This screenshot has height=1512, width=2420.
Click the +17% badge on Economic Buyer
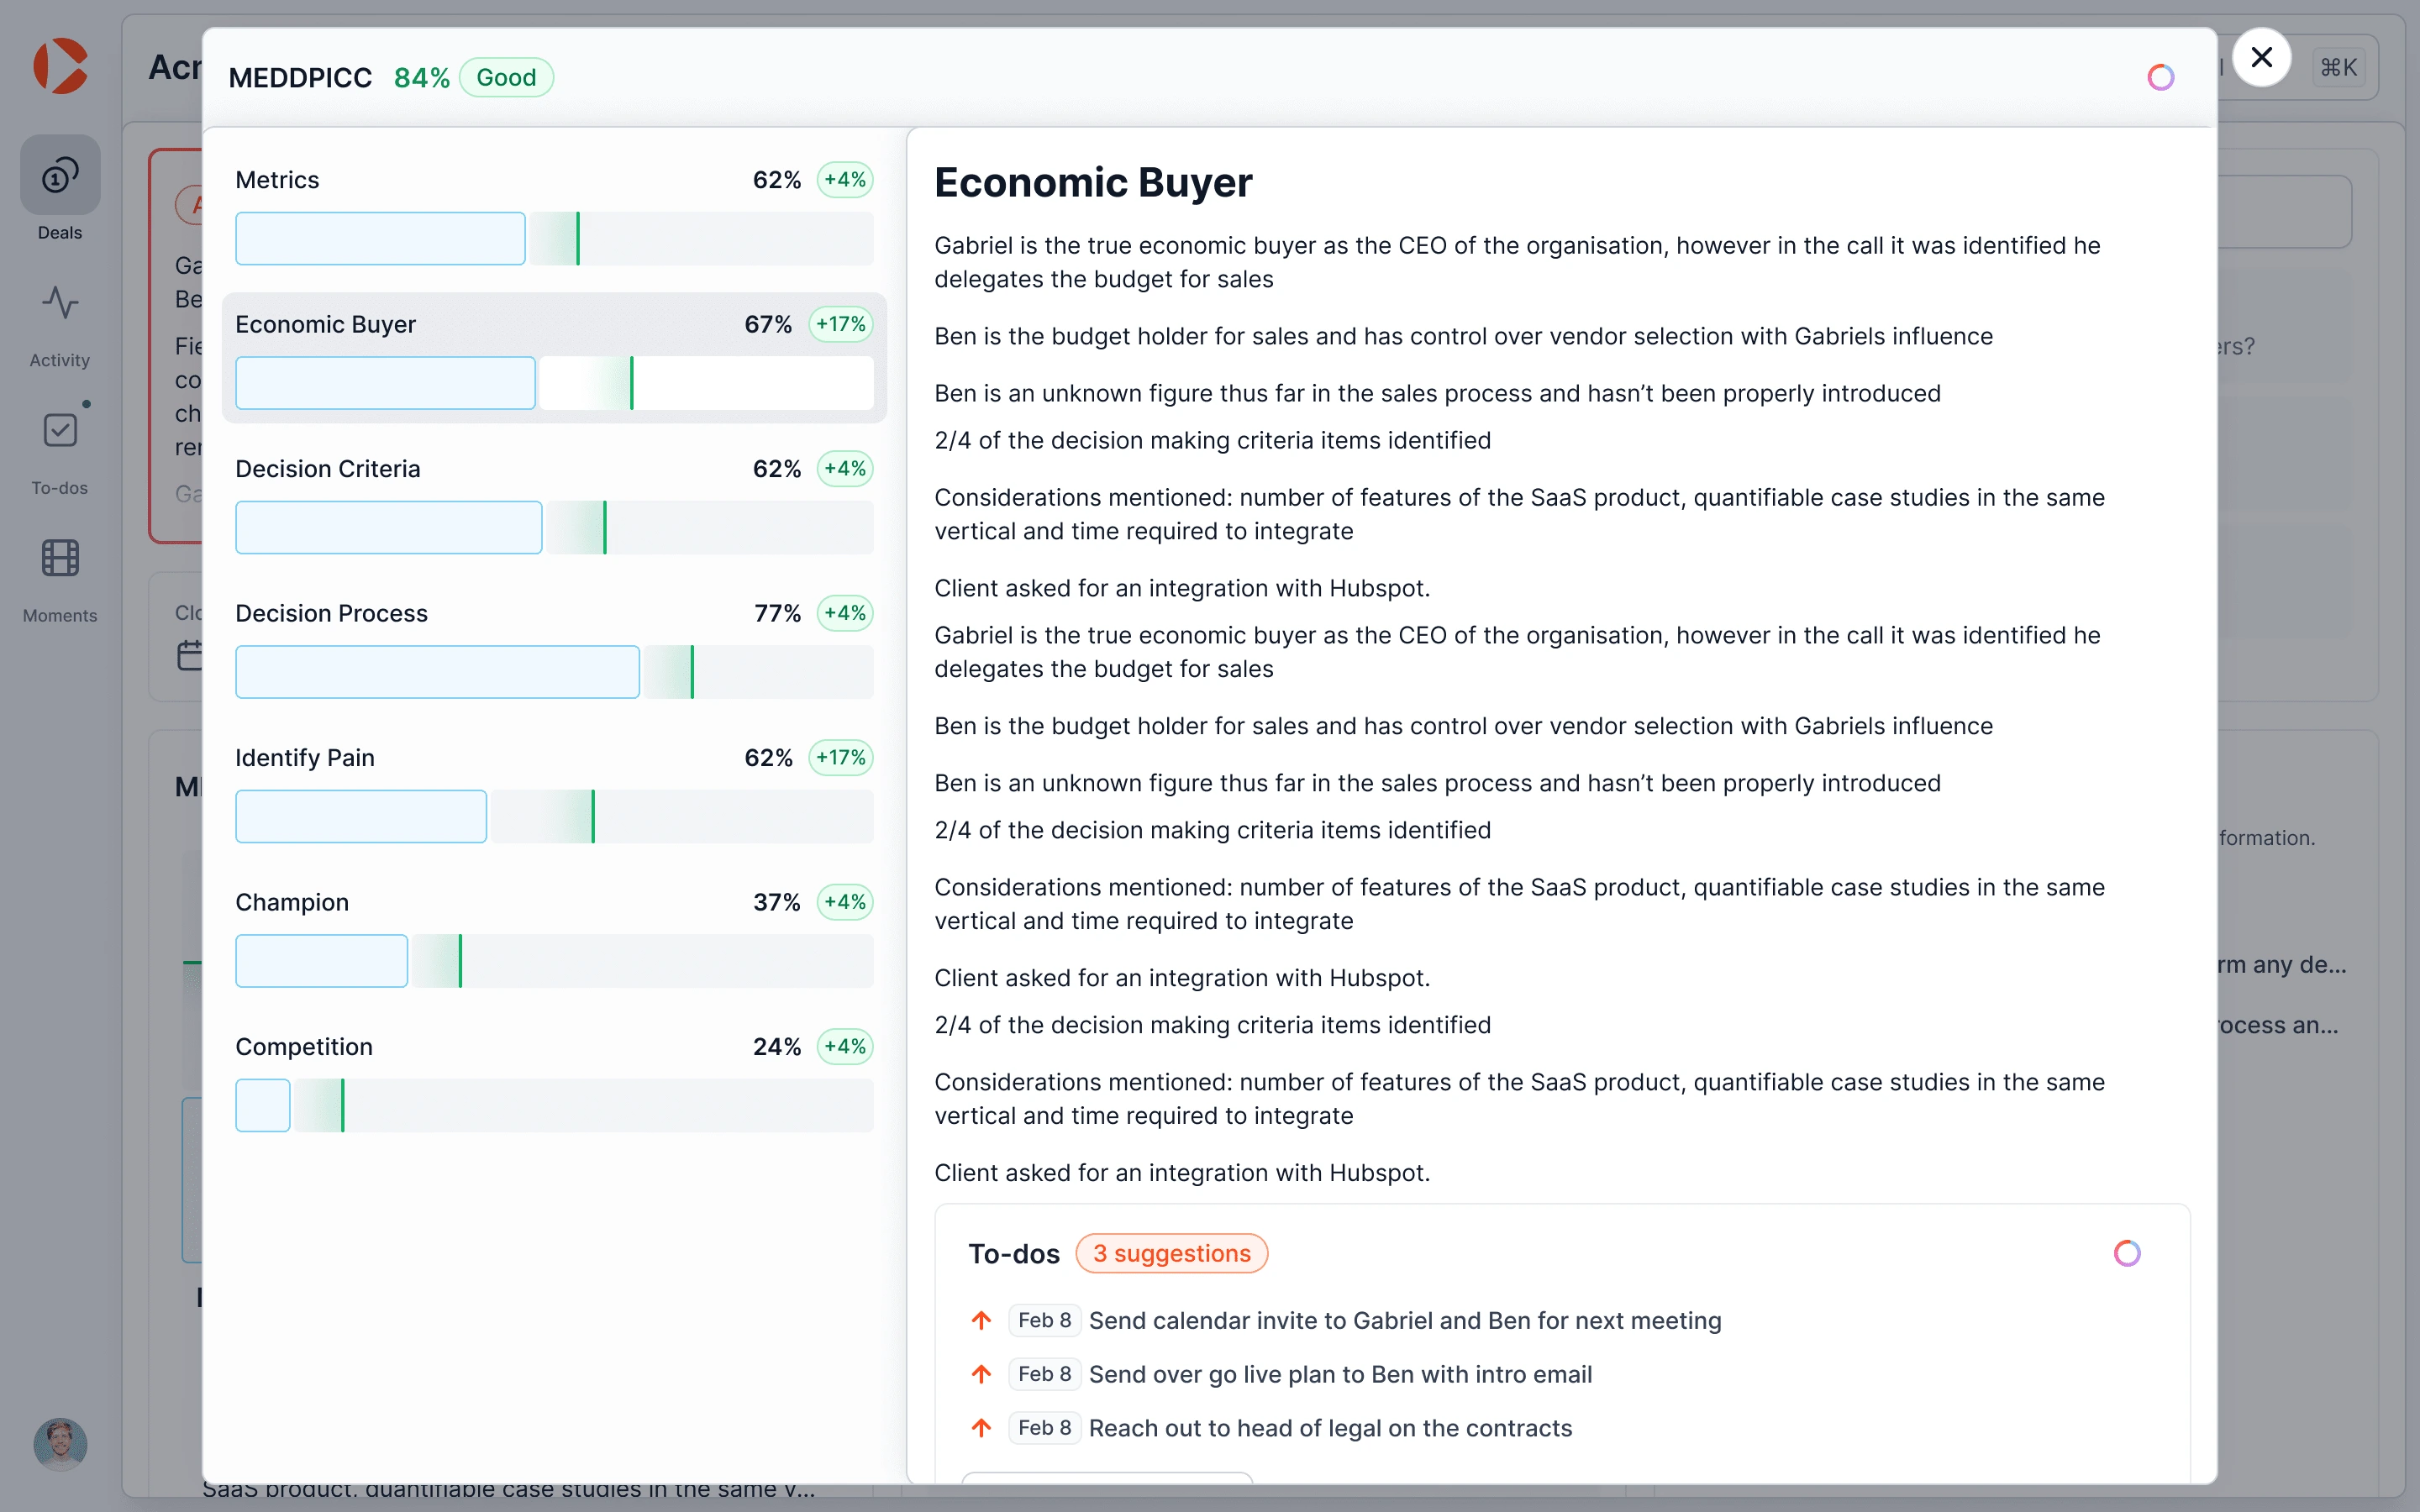840,324
